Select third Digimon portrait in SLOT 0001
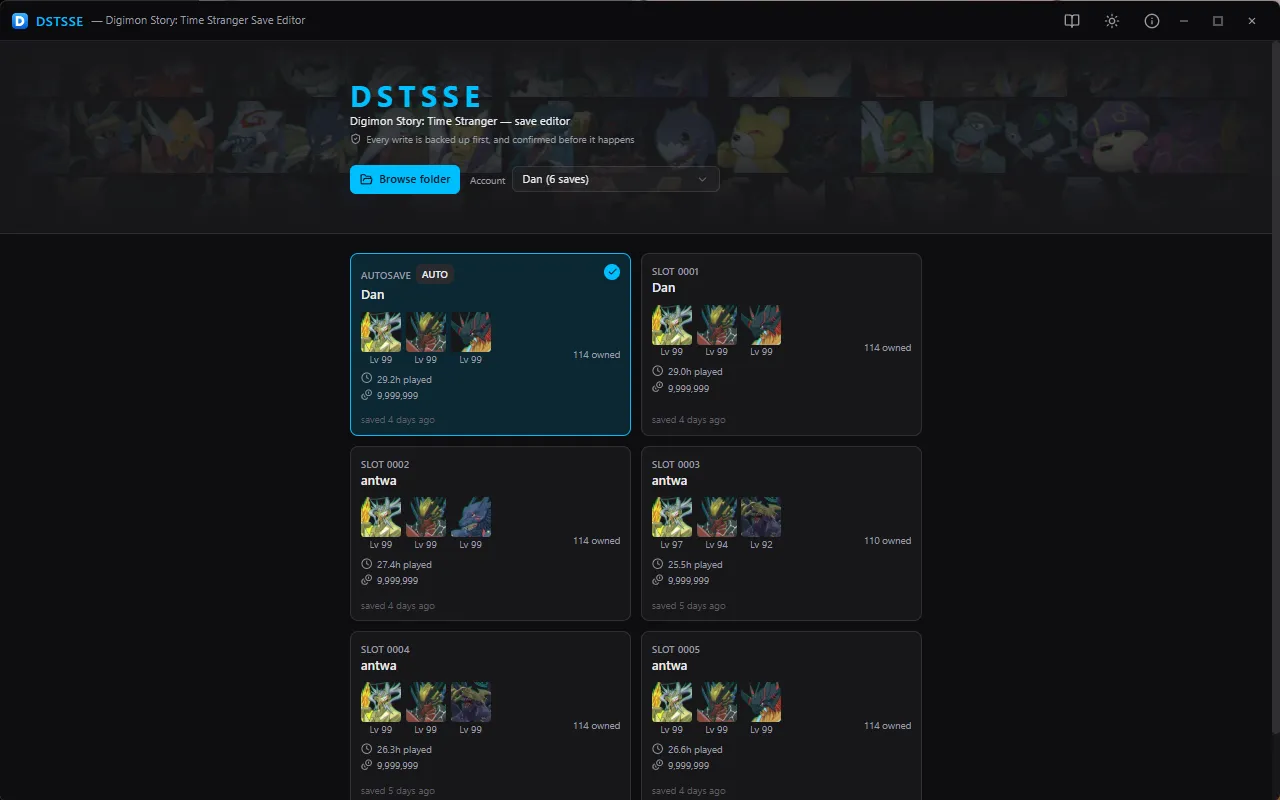This screenshot has width=1280, height=800. [x=762, y=325]
